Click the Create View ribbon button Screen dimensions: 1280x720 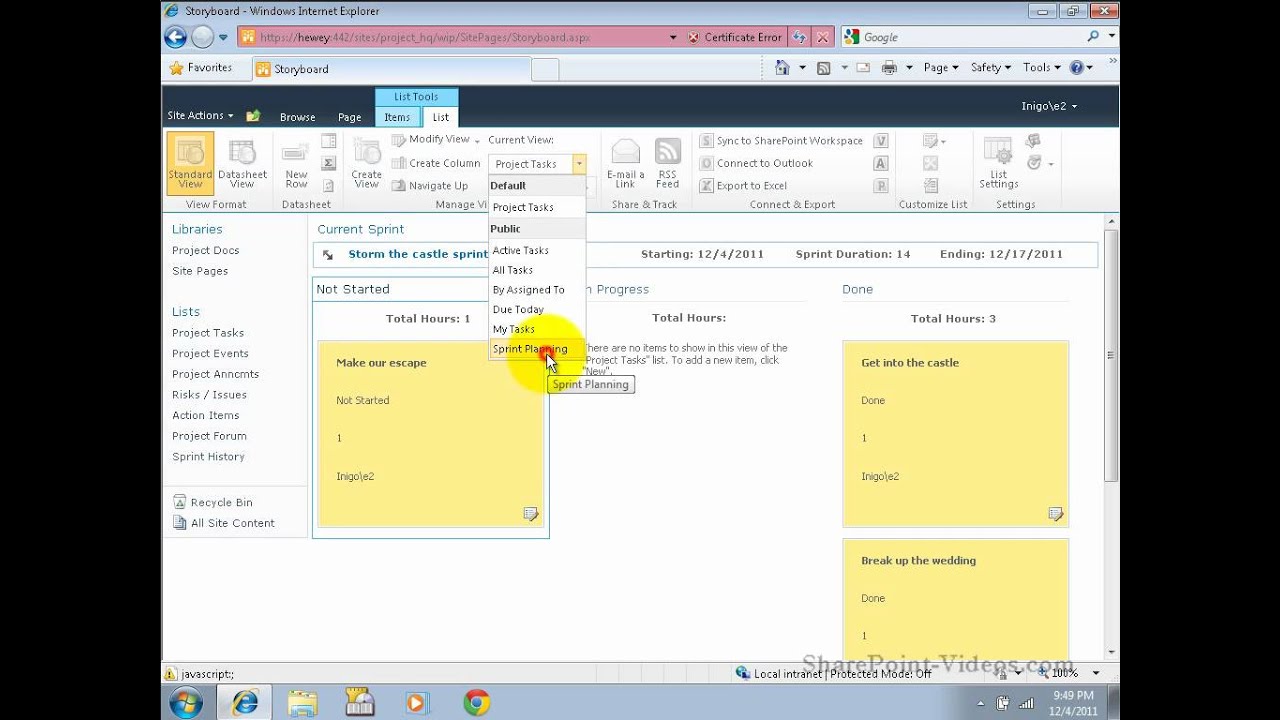tap(367, 165)
